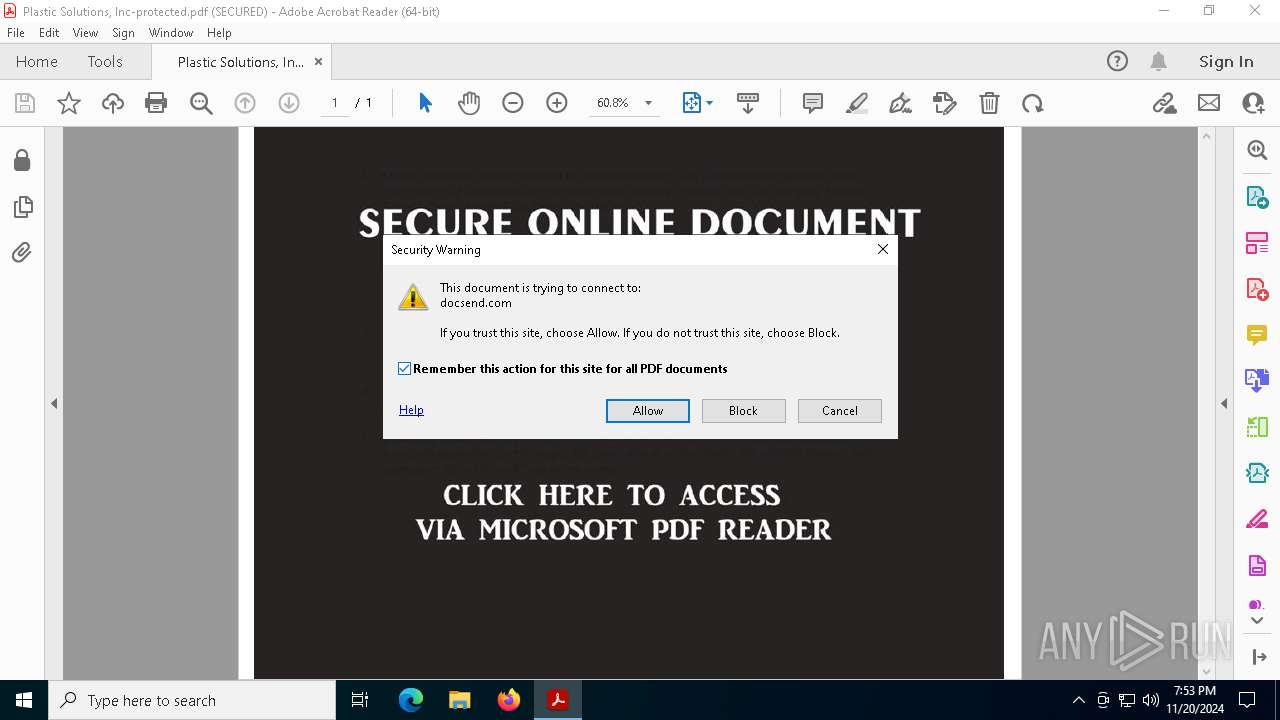Open the Find text magnifier tool
This screenshot has width=1280, height=720.
(x=201, y=103)
